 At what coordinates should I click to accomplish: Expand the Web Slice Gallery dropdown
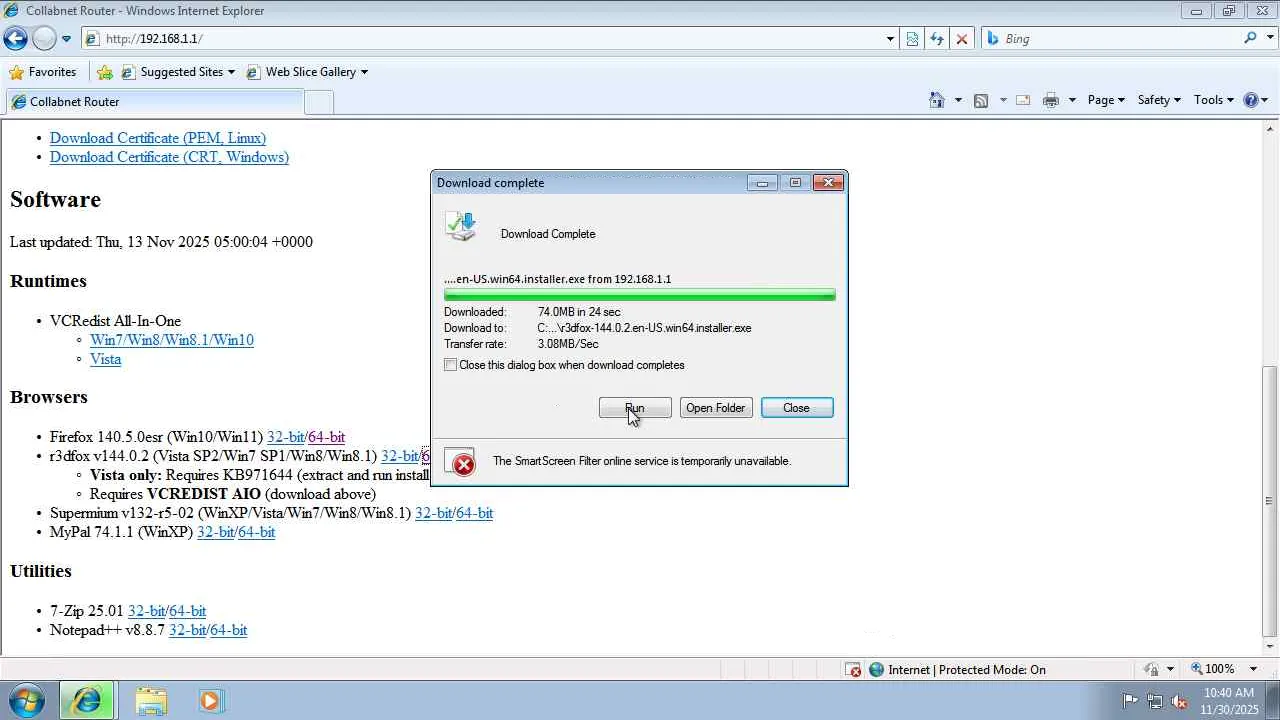coord(364,72)
